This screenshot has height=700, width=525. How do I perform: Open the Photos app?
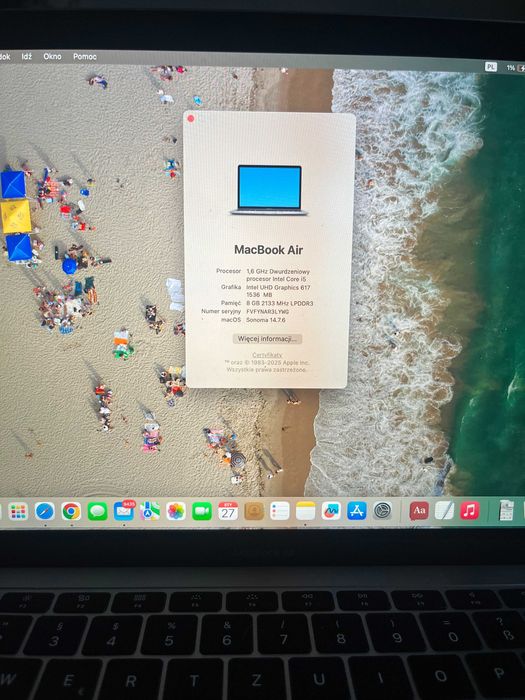176,511
